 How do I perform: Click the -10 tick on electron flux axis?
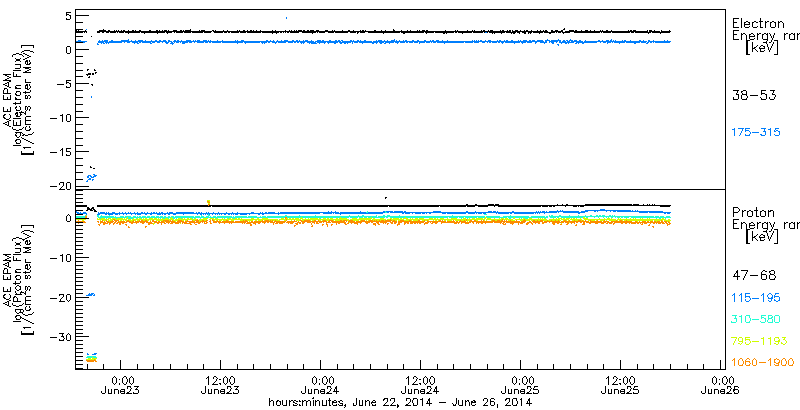(x=59, y=117)
